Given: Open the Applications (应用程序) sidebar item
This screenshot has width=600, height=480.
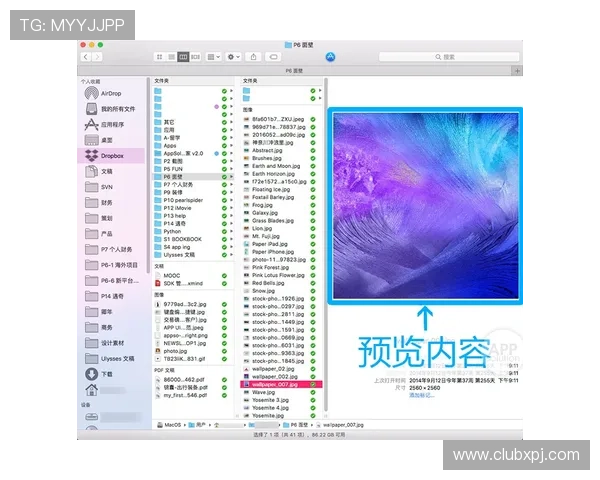Looking at the screenshot, I should point(111,125).
